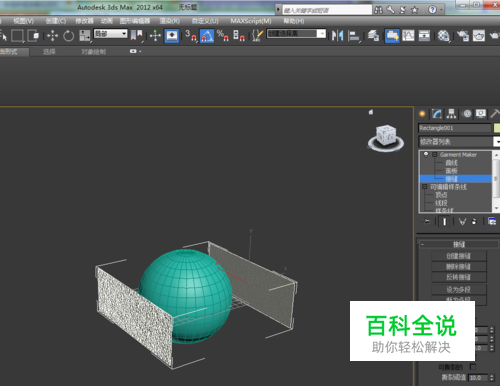
Task: Click the search keyword input field
Action: point(327,10)
